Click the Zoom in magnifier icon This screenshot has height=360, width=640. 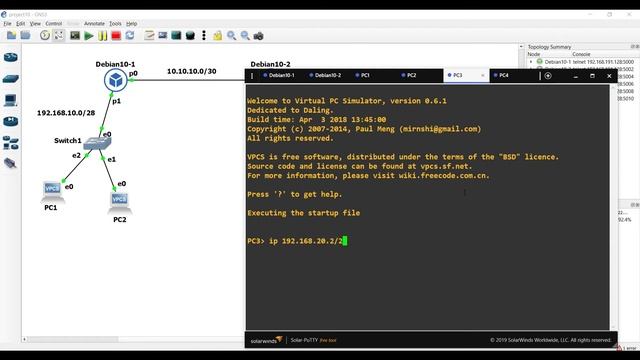point(231,36)
